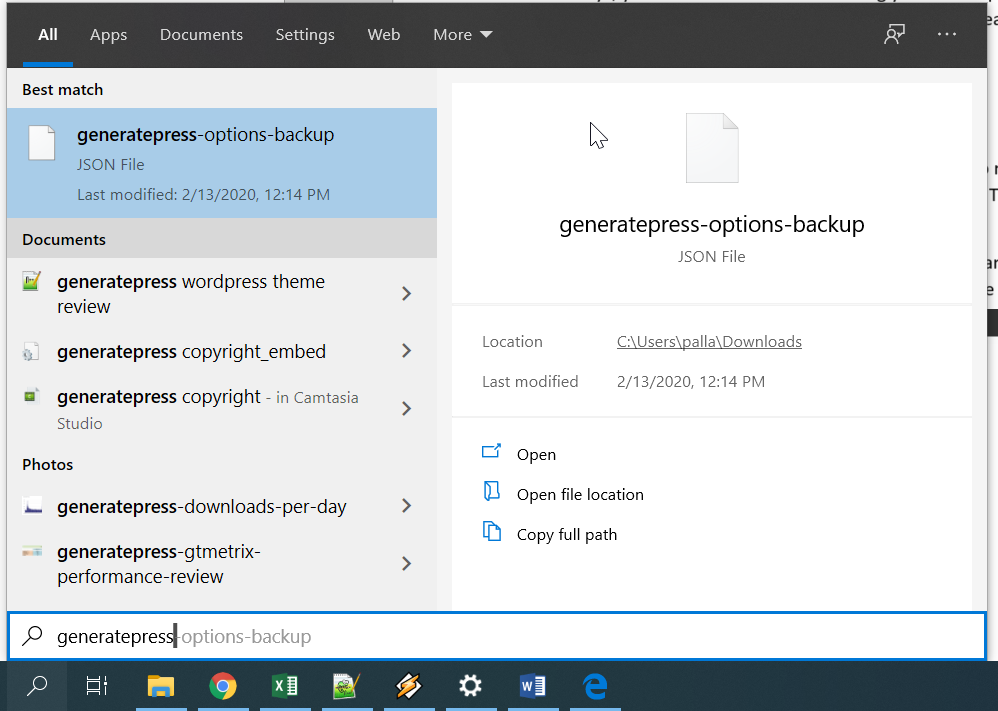The width and height of the screenshot is (998, 711).
Task: Click the magnifier icon in search box
Action: pos(32,636)
